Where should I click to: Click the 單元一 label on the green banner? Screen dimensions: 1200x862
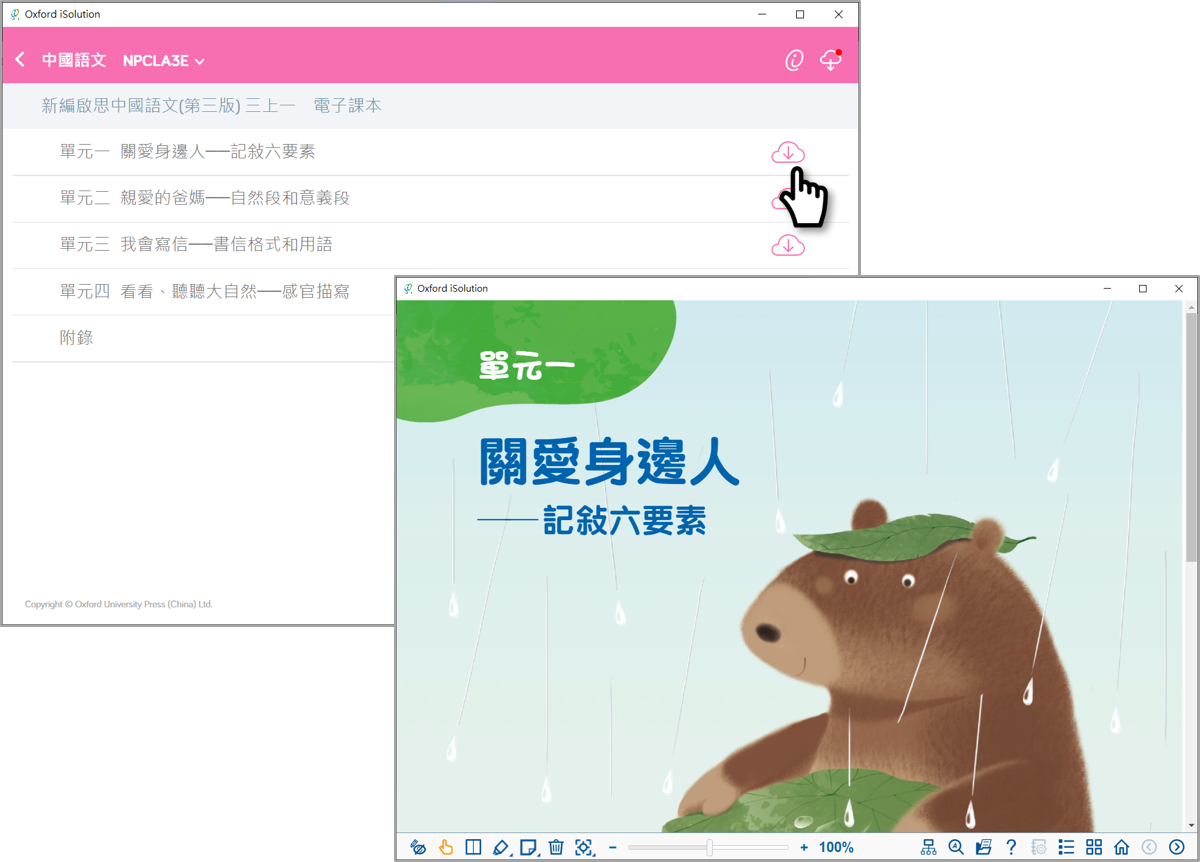click(527, 367)
